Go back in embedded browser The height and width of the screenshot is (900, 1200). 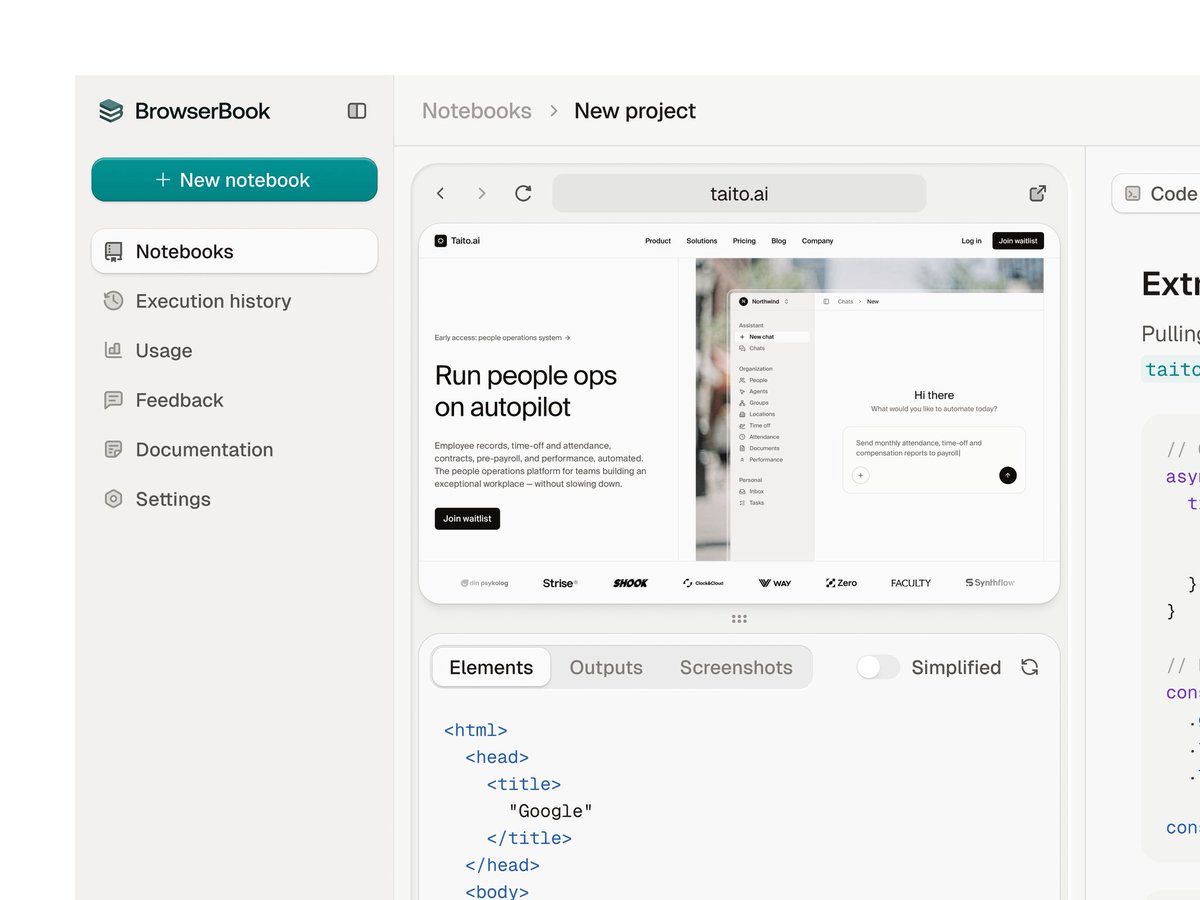click(x=440, y=193)
